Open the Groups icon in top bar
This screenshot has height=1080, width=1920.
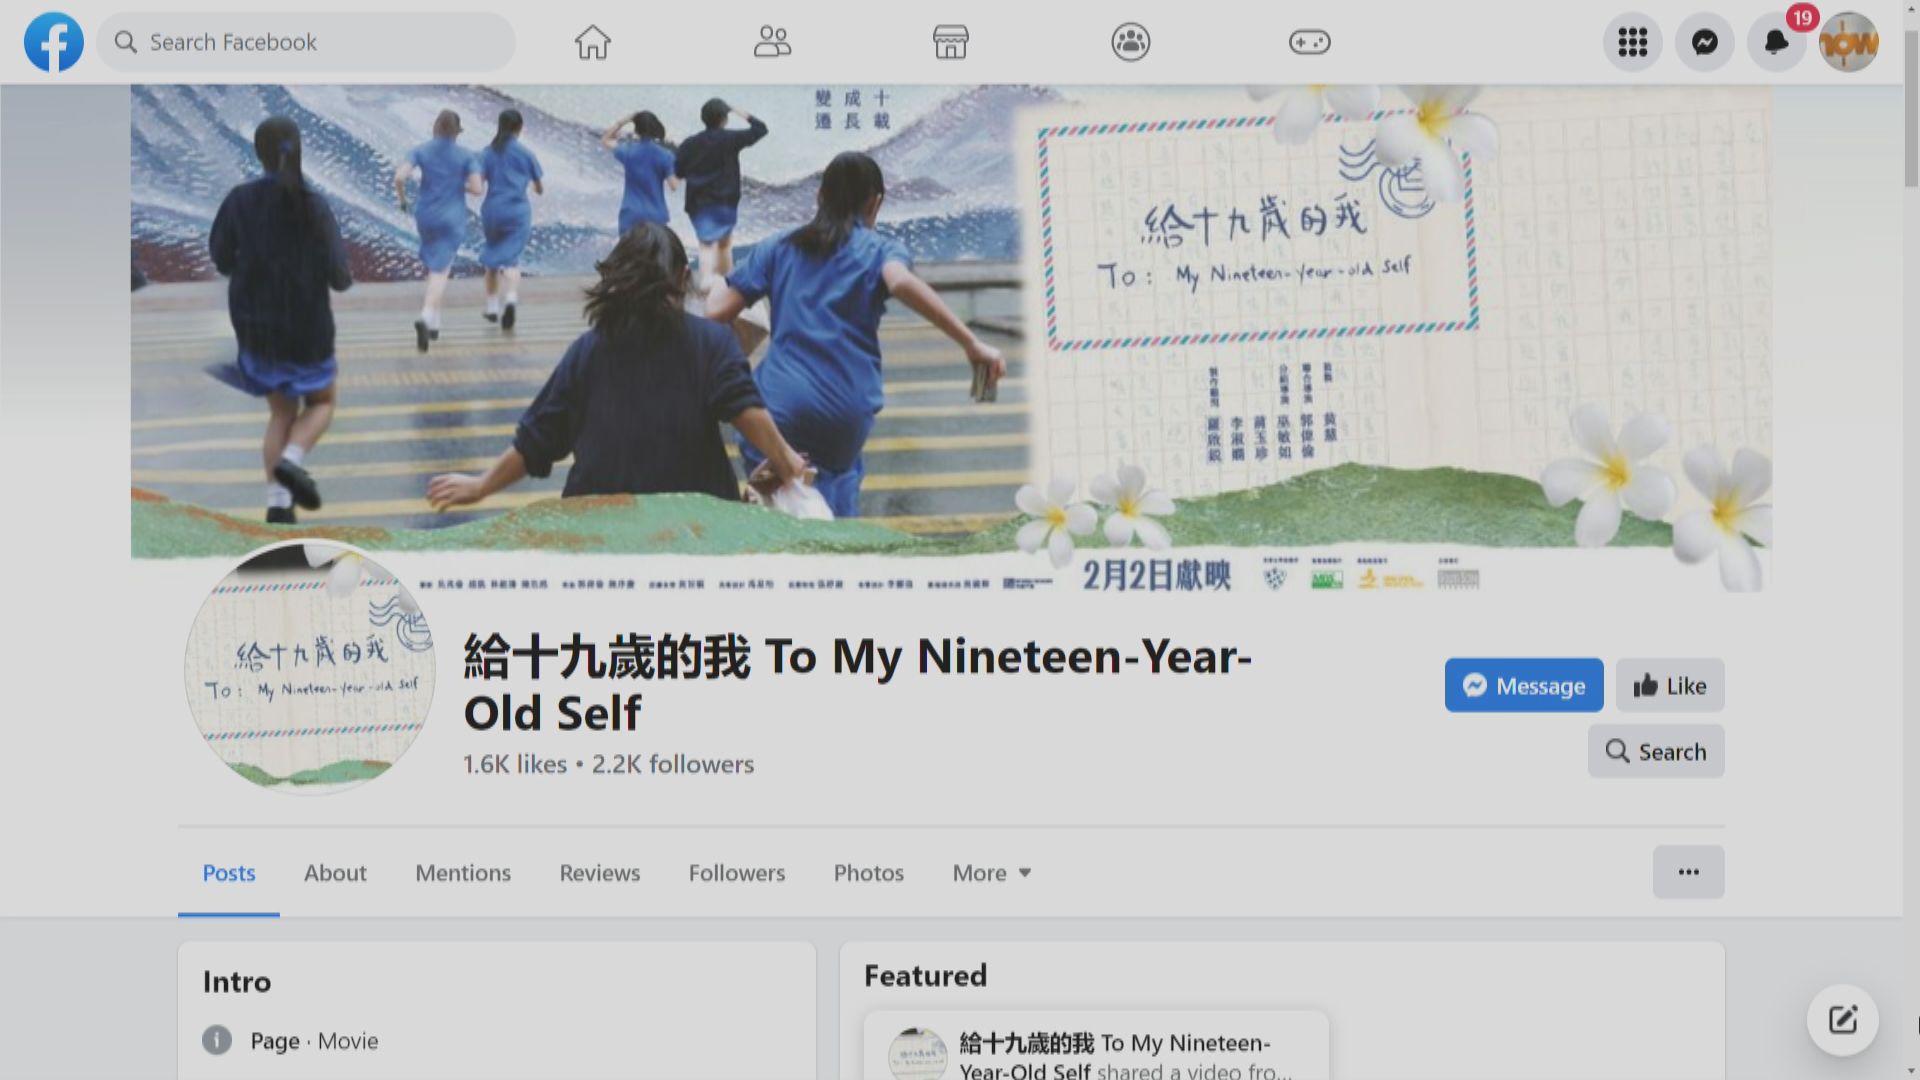(1130, 42)
